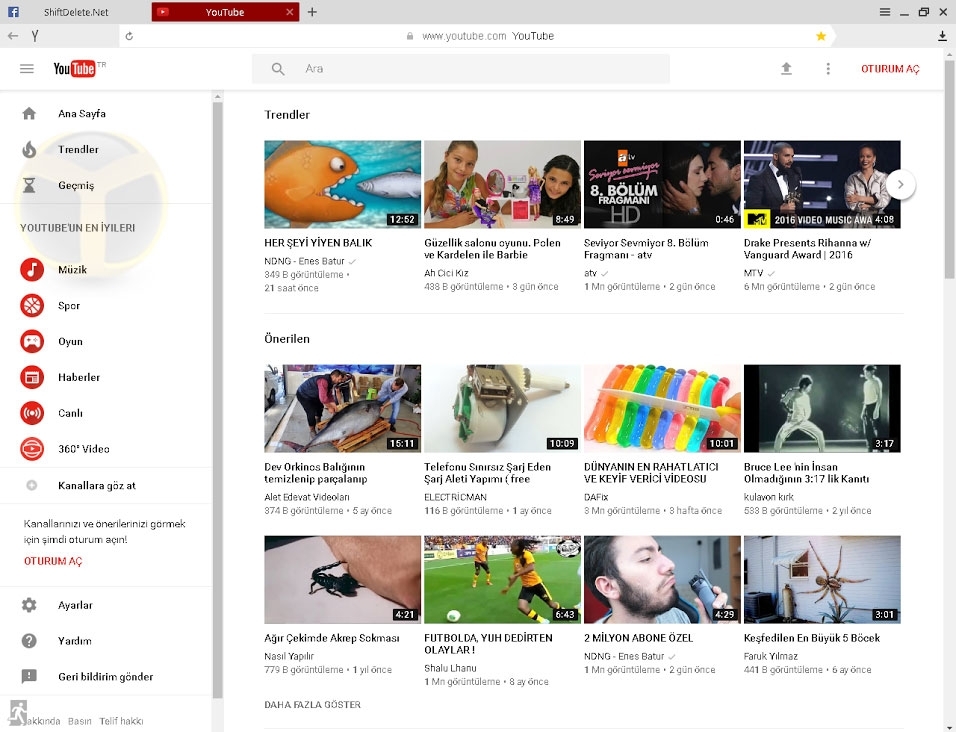Play the HER ŞEYİ YİYEN BALIK thumbnail
The height and width of the screenshot is (732, 956).
point(342,184)
